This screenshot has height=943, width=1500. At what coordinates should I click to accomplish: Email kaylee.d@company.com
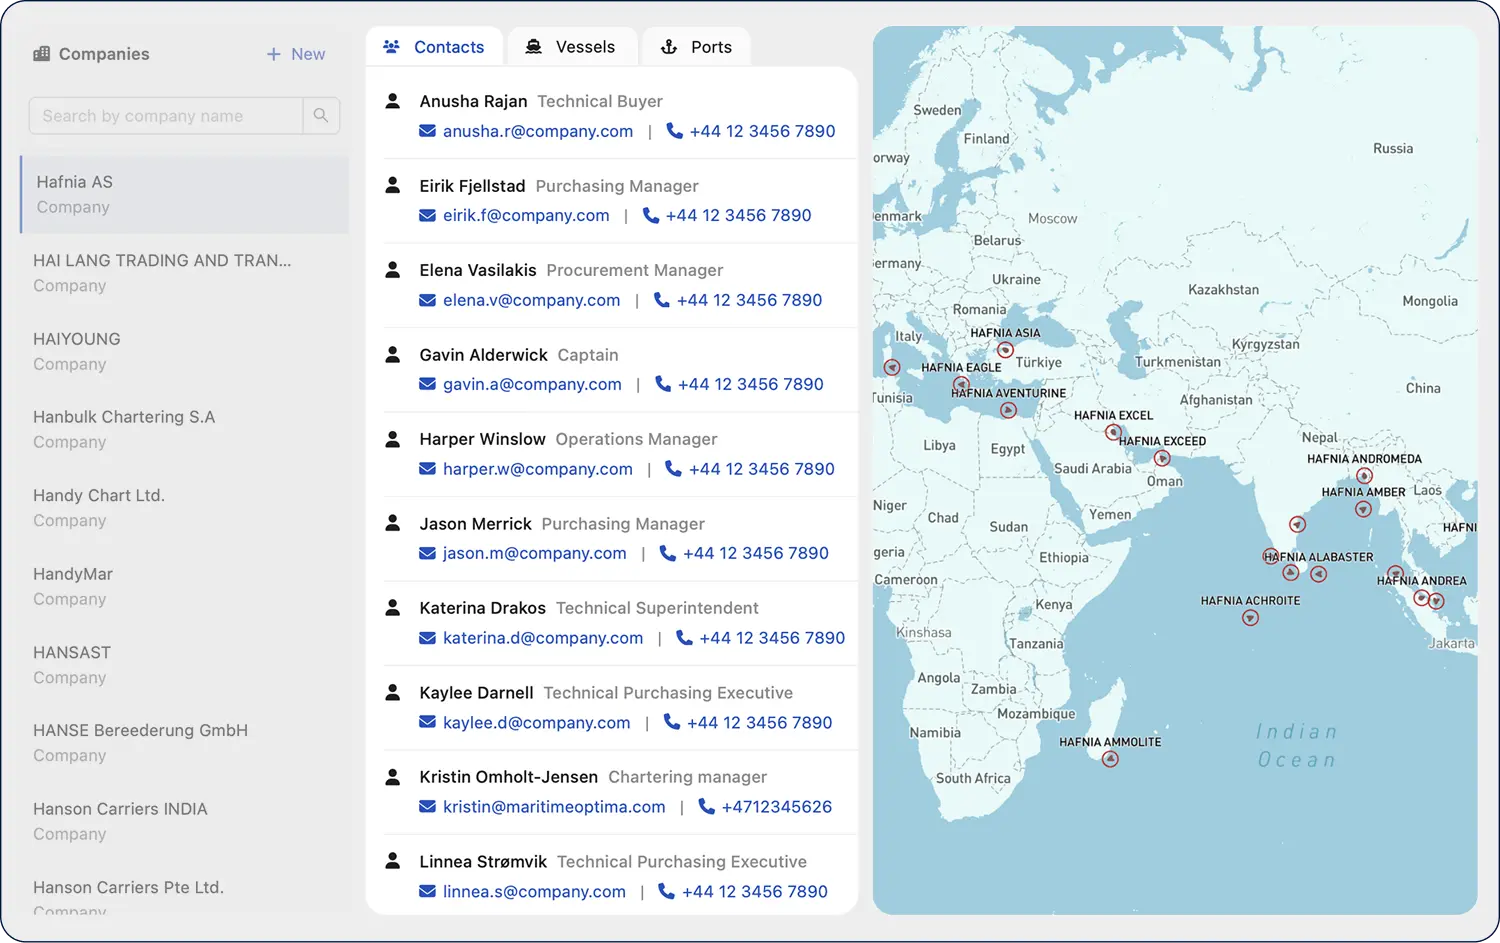pyautogui.click(x=537, y=722)
